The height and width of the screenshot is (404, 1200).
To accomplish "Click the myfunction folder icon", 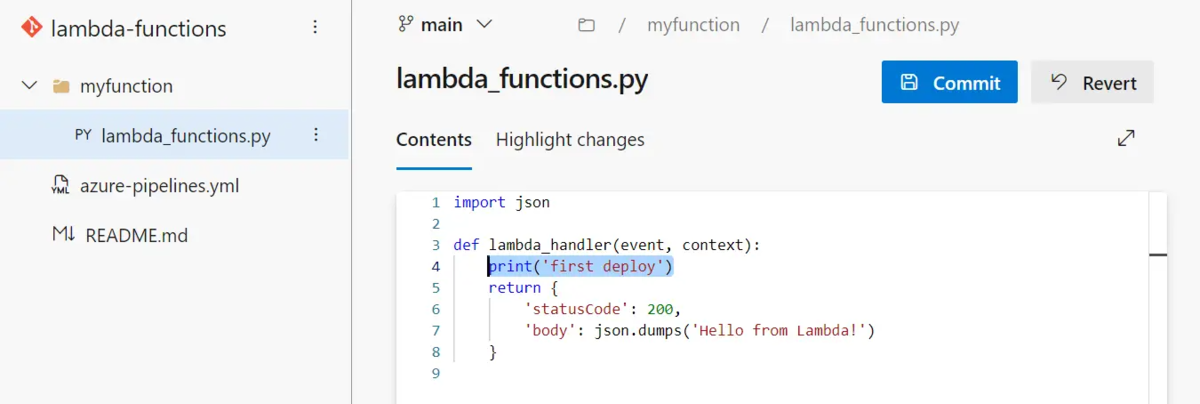I will [x=61, y=86].
